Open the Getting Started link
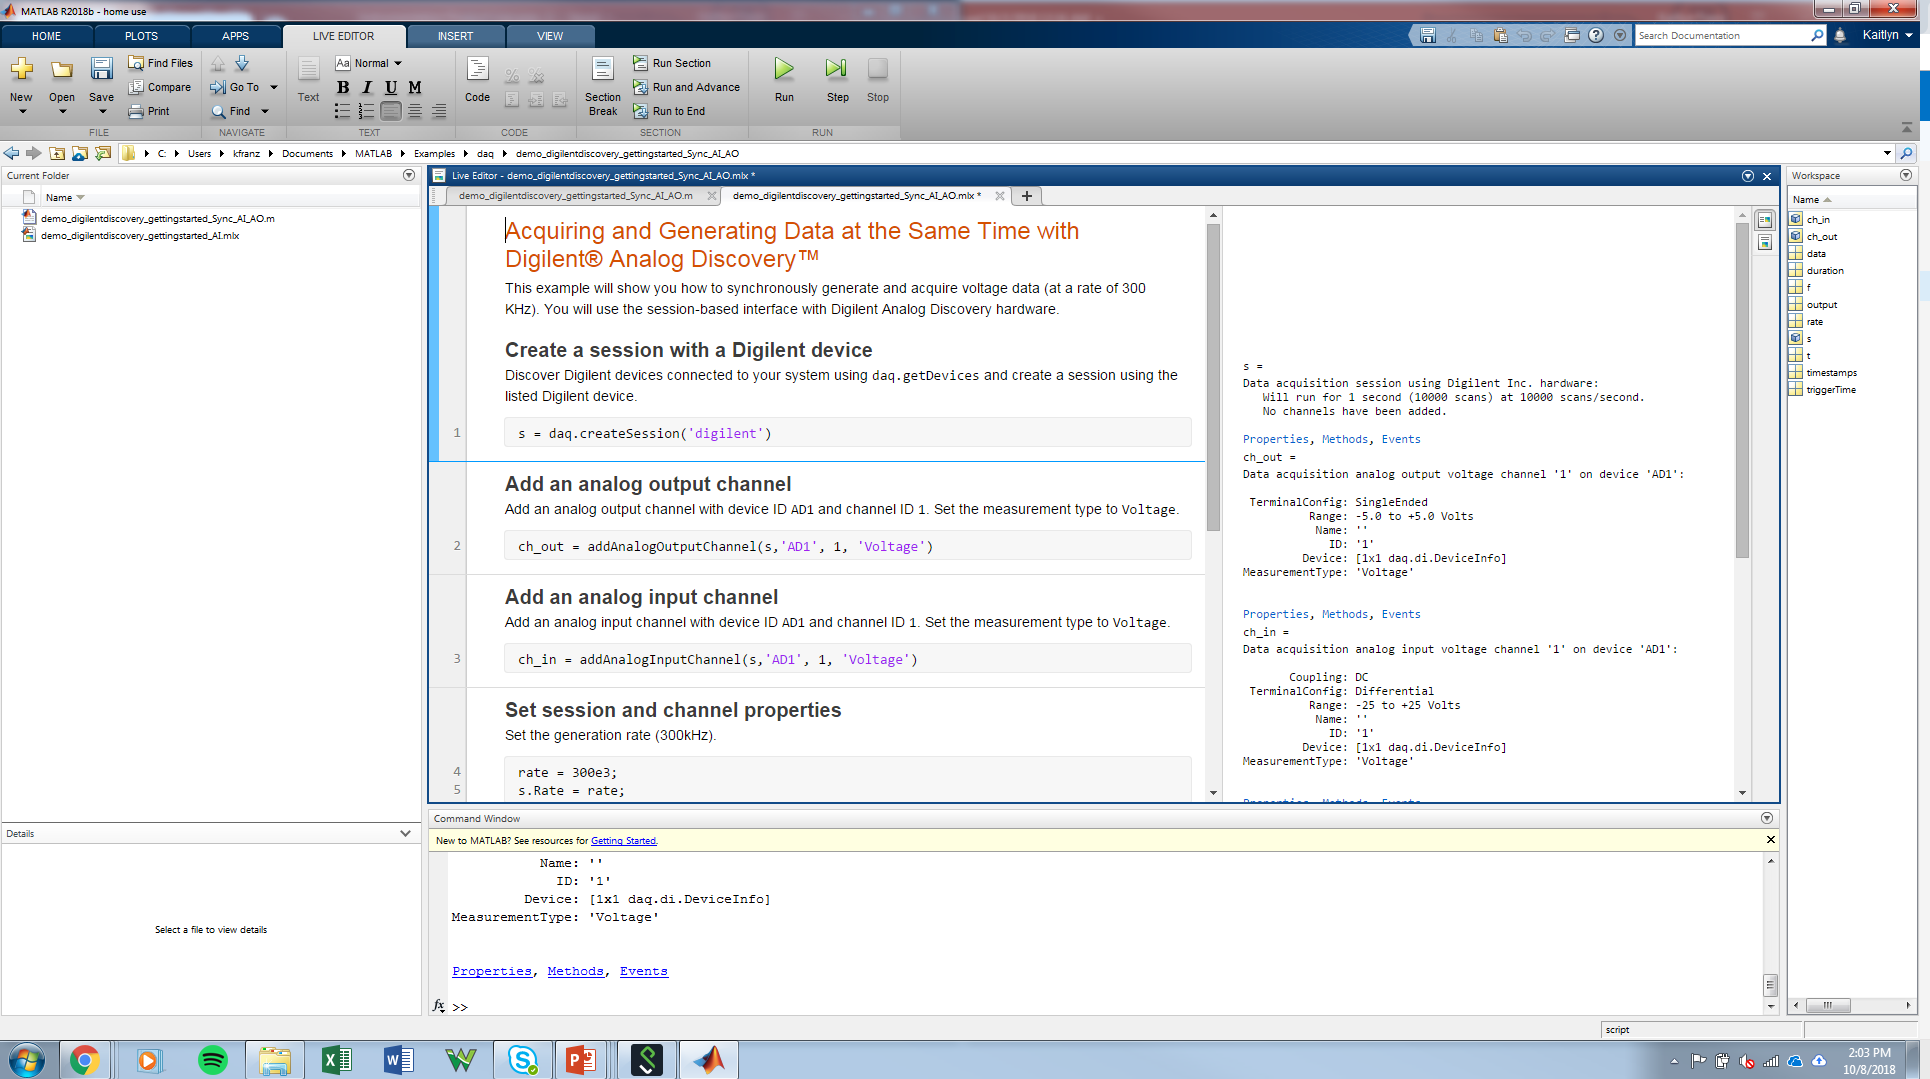Screen dimensions: 1930x1079 click(623, 840)
